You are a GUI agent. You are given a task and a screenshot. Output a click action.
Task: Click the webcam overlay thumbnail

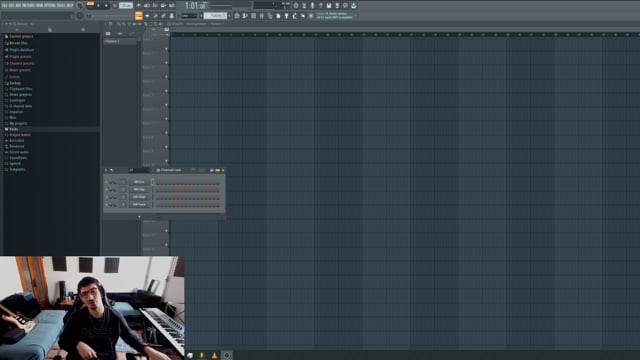pos(92,308)
